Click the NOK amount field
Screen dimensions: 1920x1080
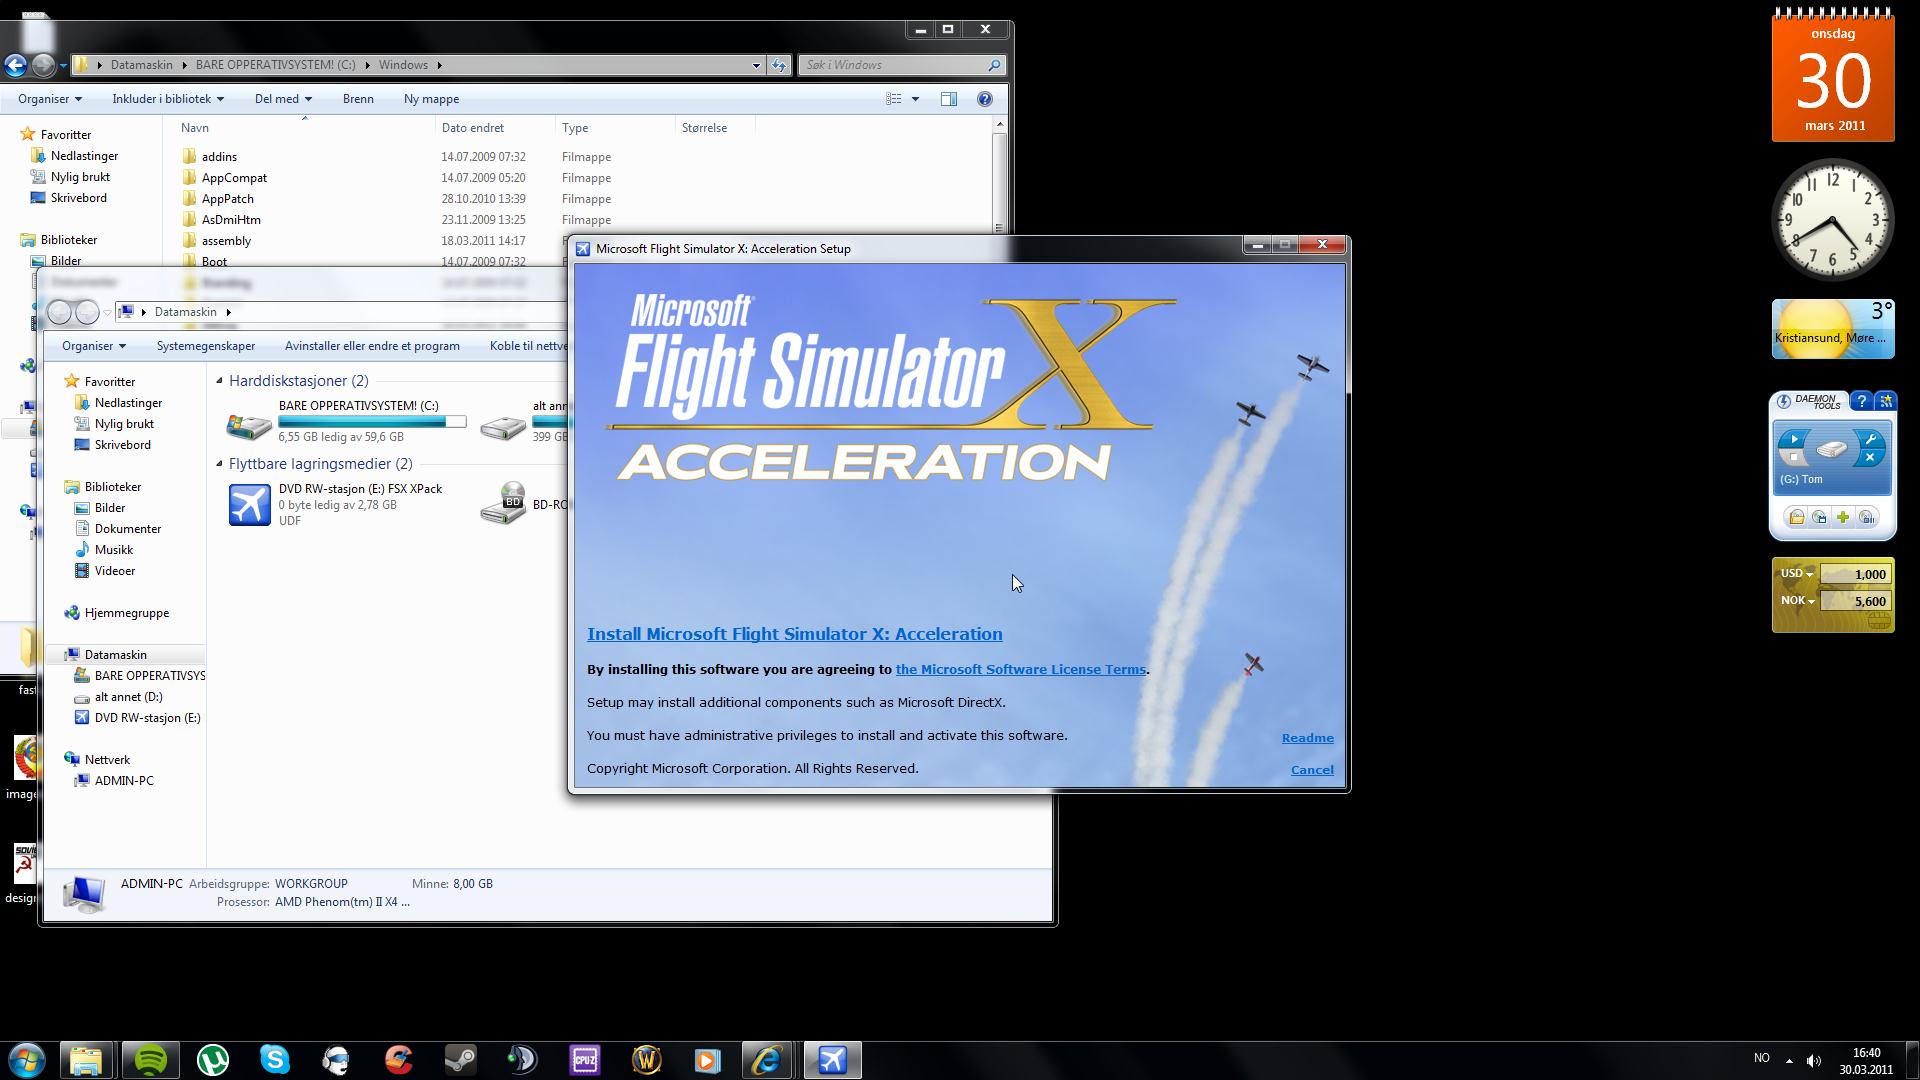click(1855, 601)
